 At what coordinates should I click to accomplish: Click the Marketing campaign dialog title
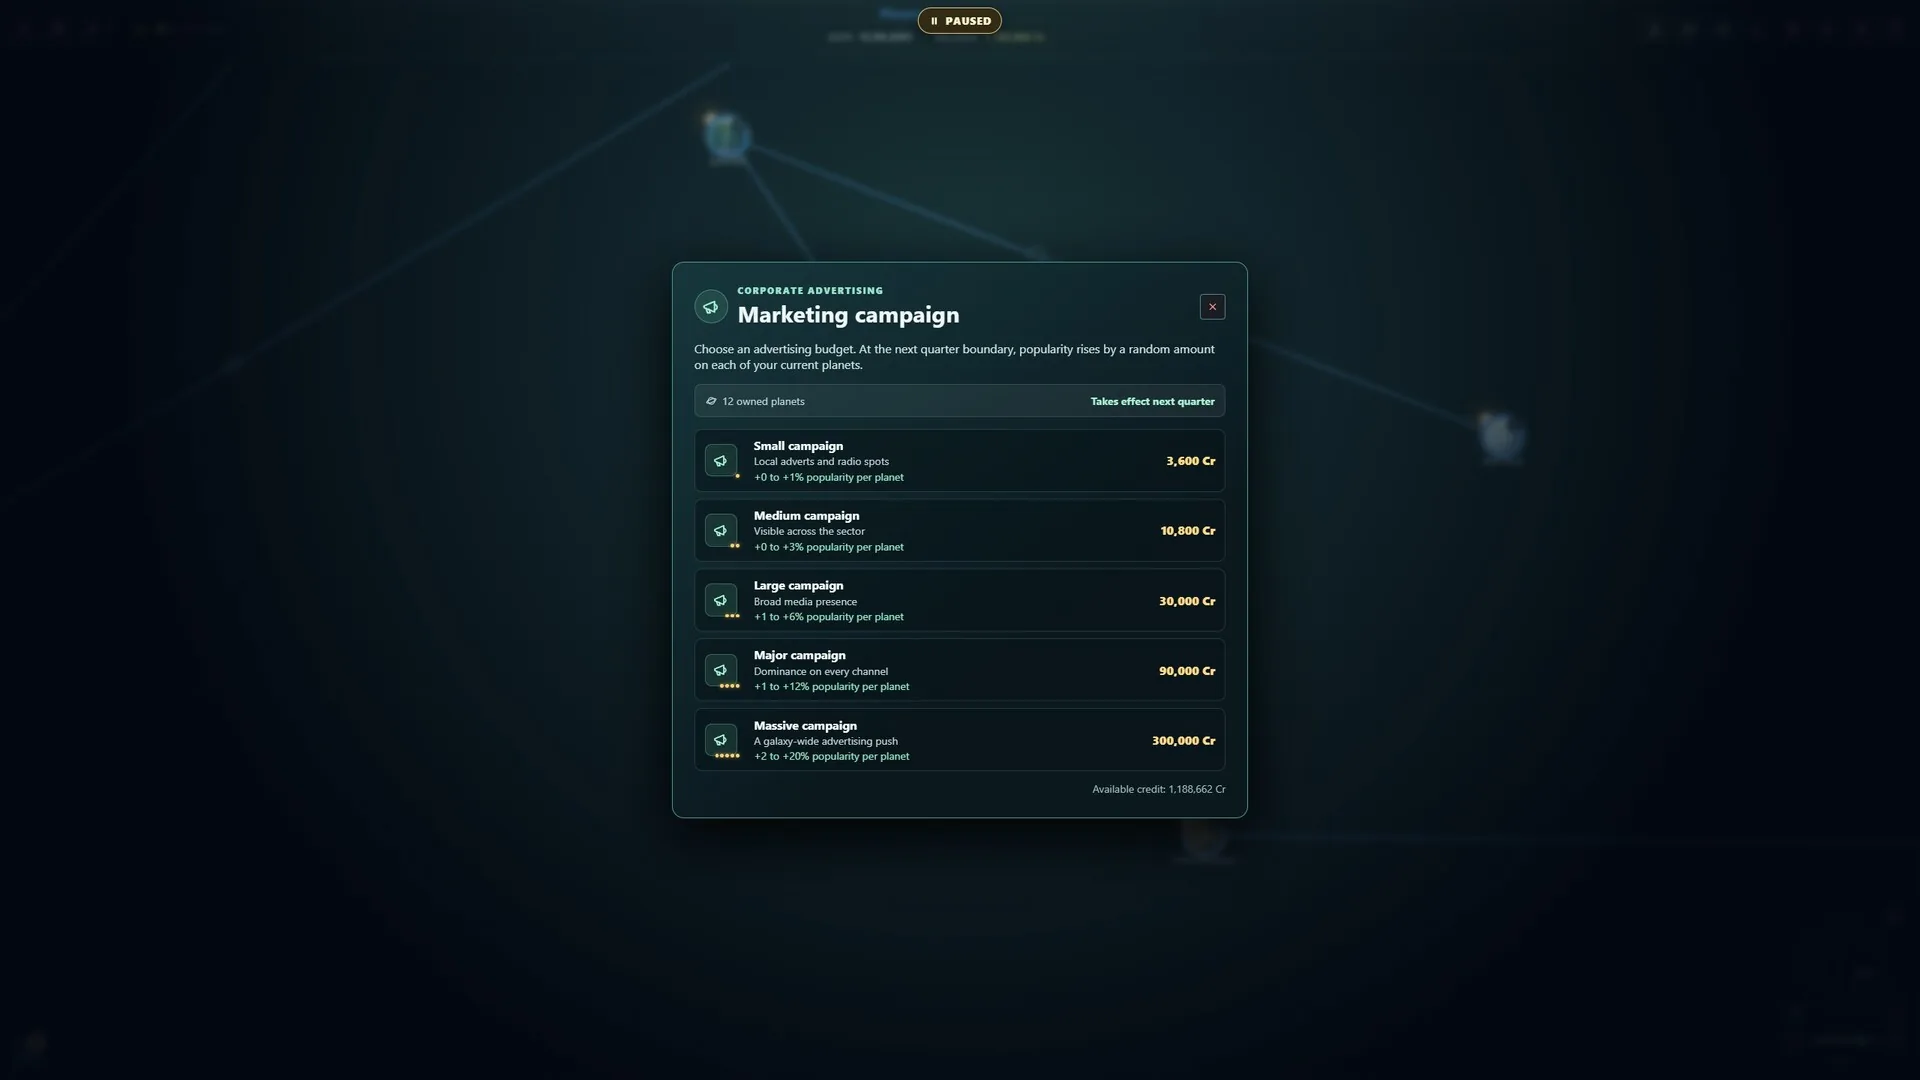click(x=848, y=315)
